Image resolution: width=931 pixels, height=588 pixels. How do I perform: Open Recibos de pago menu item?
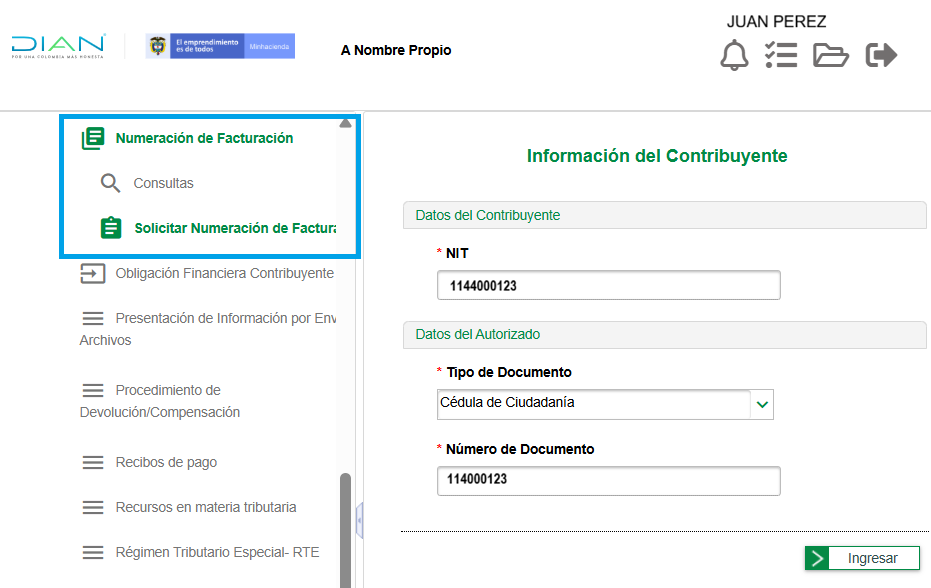tap(166, 462)
